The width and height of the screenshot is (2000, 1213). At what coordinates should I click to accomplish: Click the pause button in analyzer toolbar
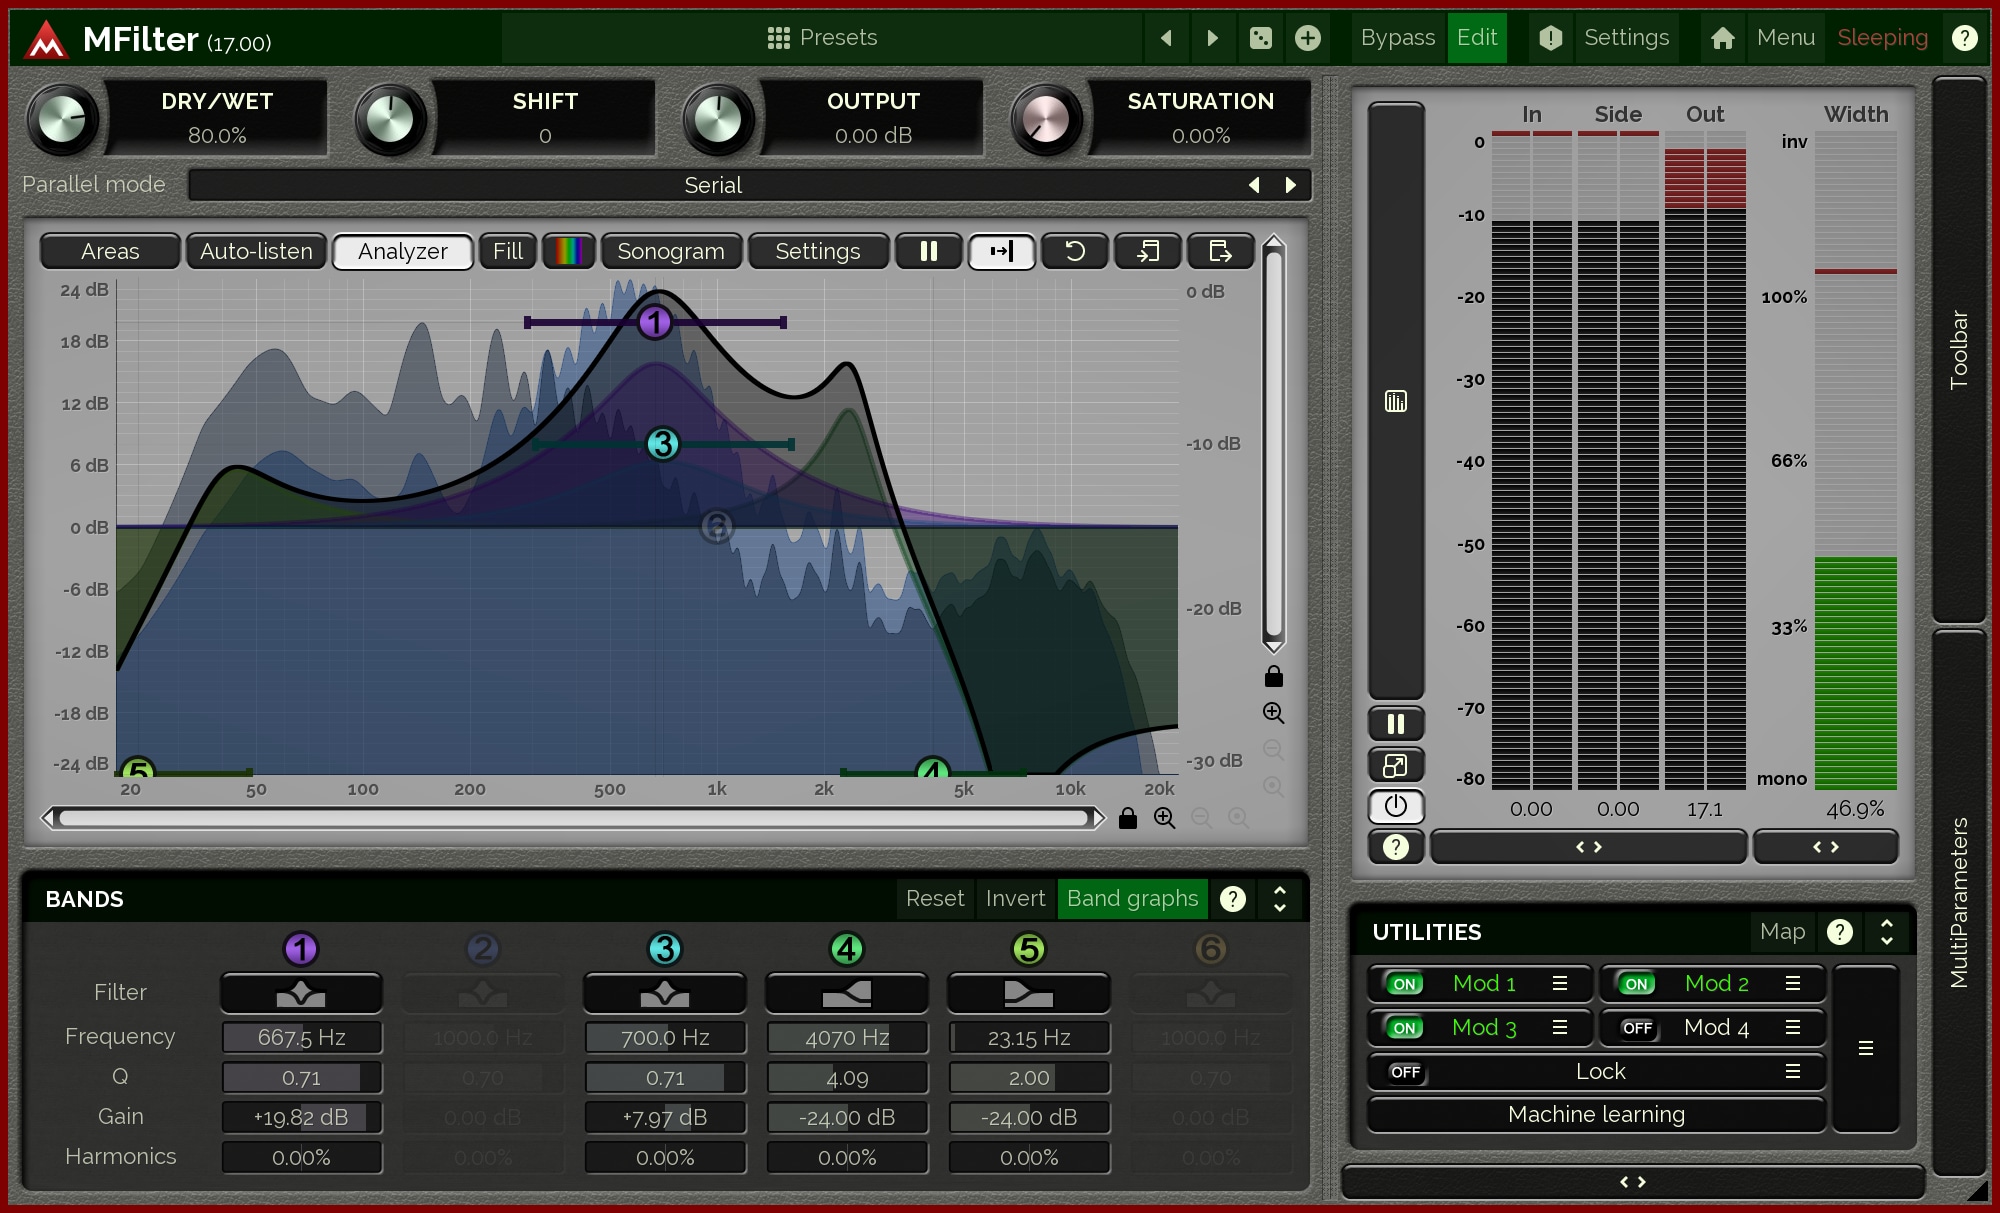point(930,251)
